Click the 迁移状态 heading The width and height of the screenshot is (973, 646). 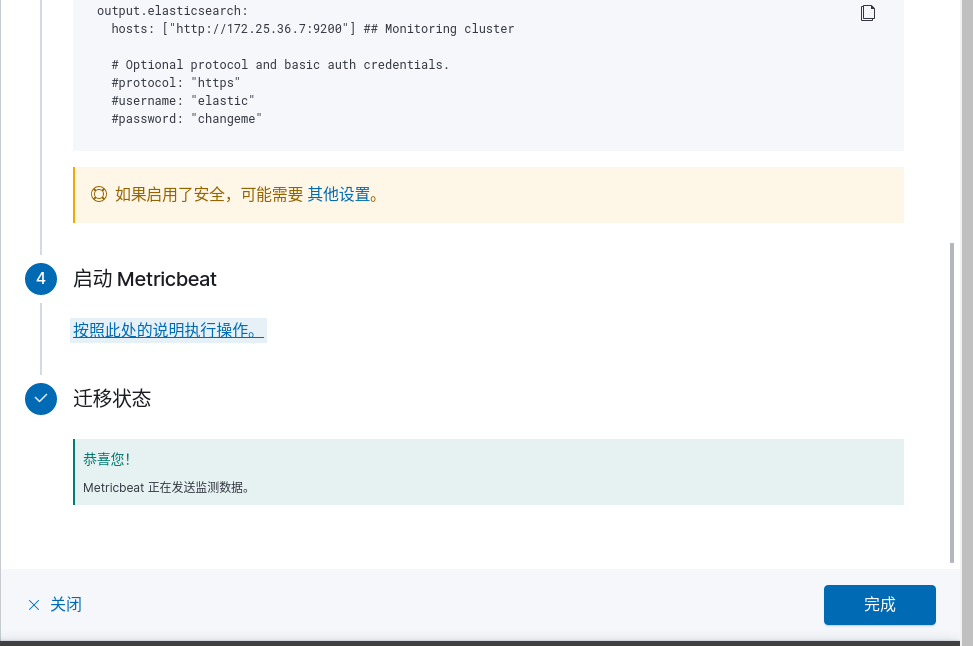click(112, 398)
